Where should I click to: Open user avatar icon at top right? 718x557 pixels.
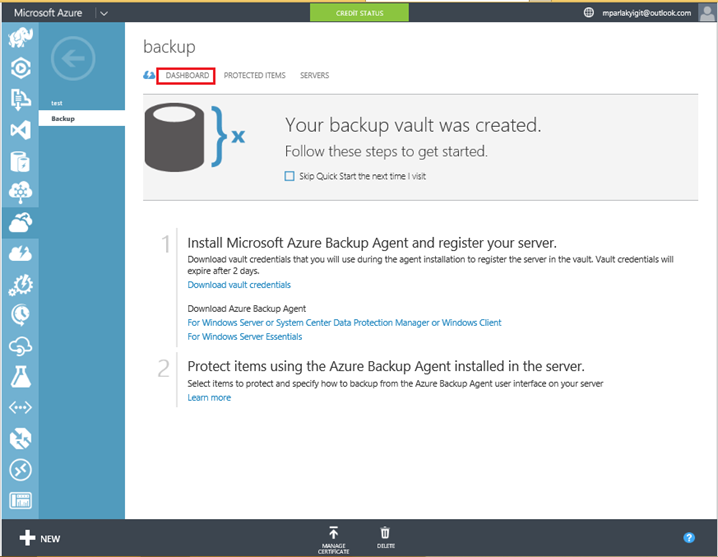[707, 12]
